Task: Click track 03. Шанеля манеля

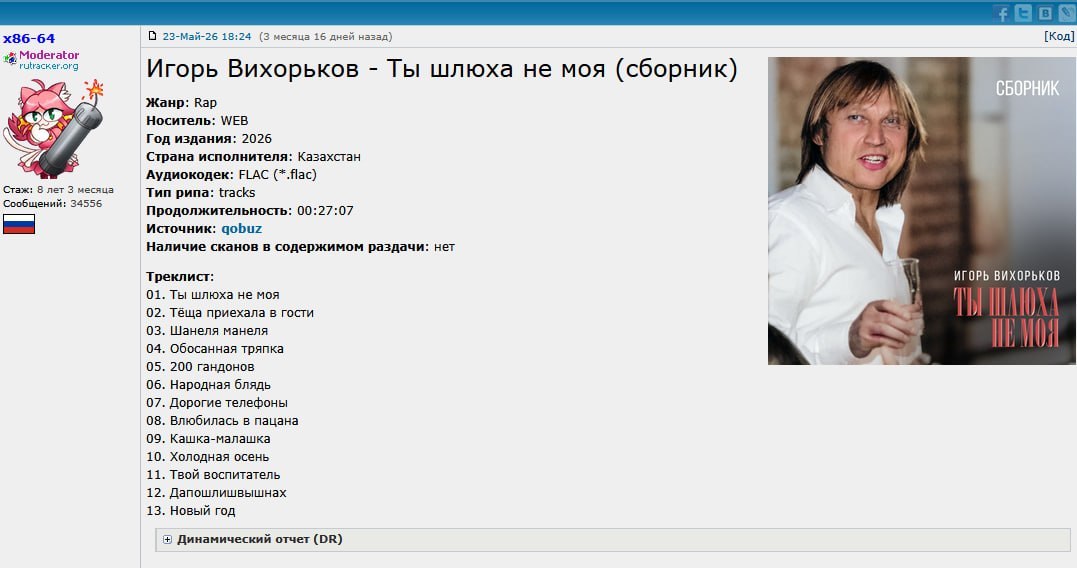Action: (207, 330)
